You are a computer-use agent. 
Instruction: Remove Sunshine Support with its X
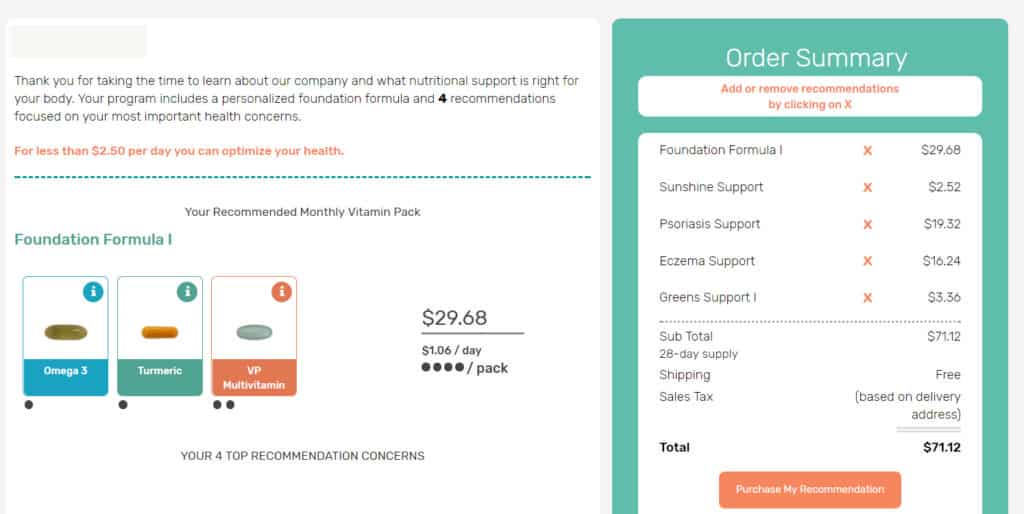tap(867, 188)
